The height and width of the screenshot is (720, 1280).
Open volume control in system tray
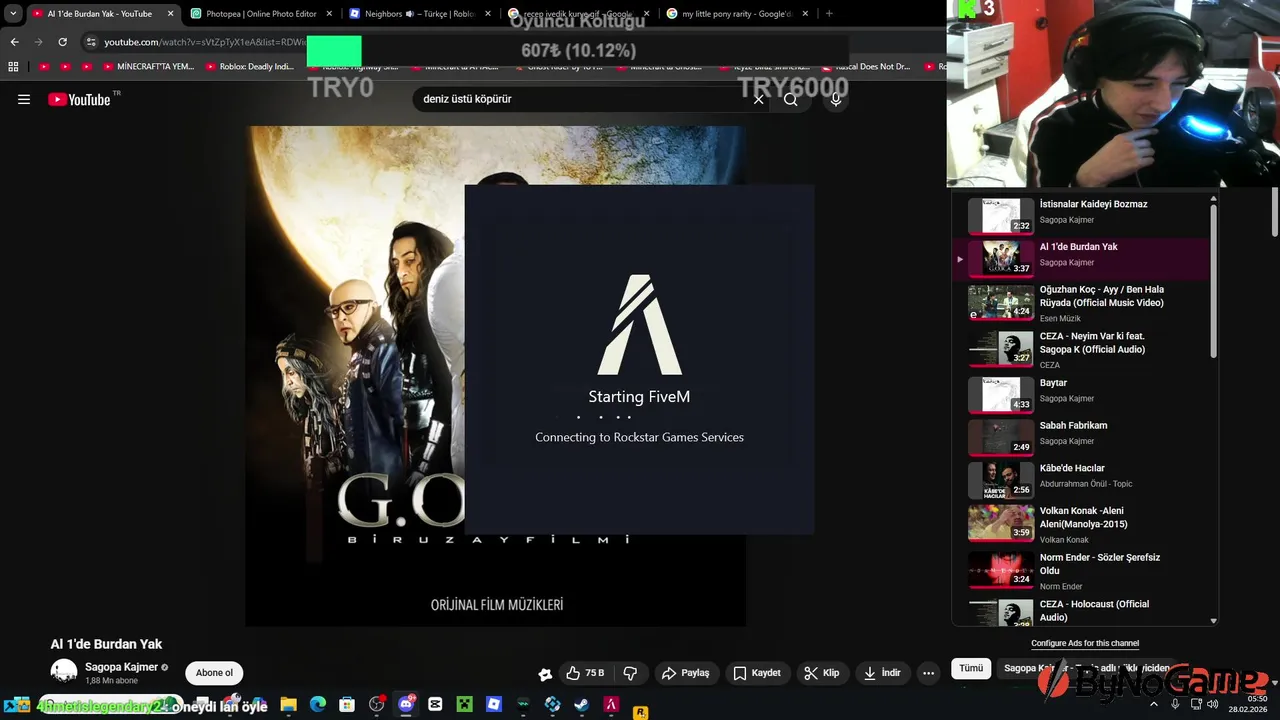tap(1212, 704)
